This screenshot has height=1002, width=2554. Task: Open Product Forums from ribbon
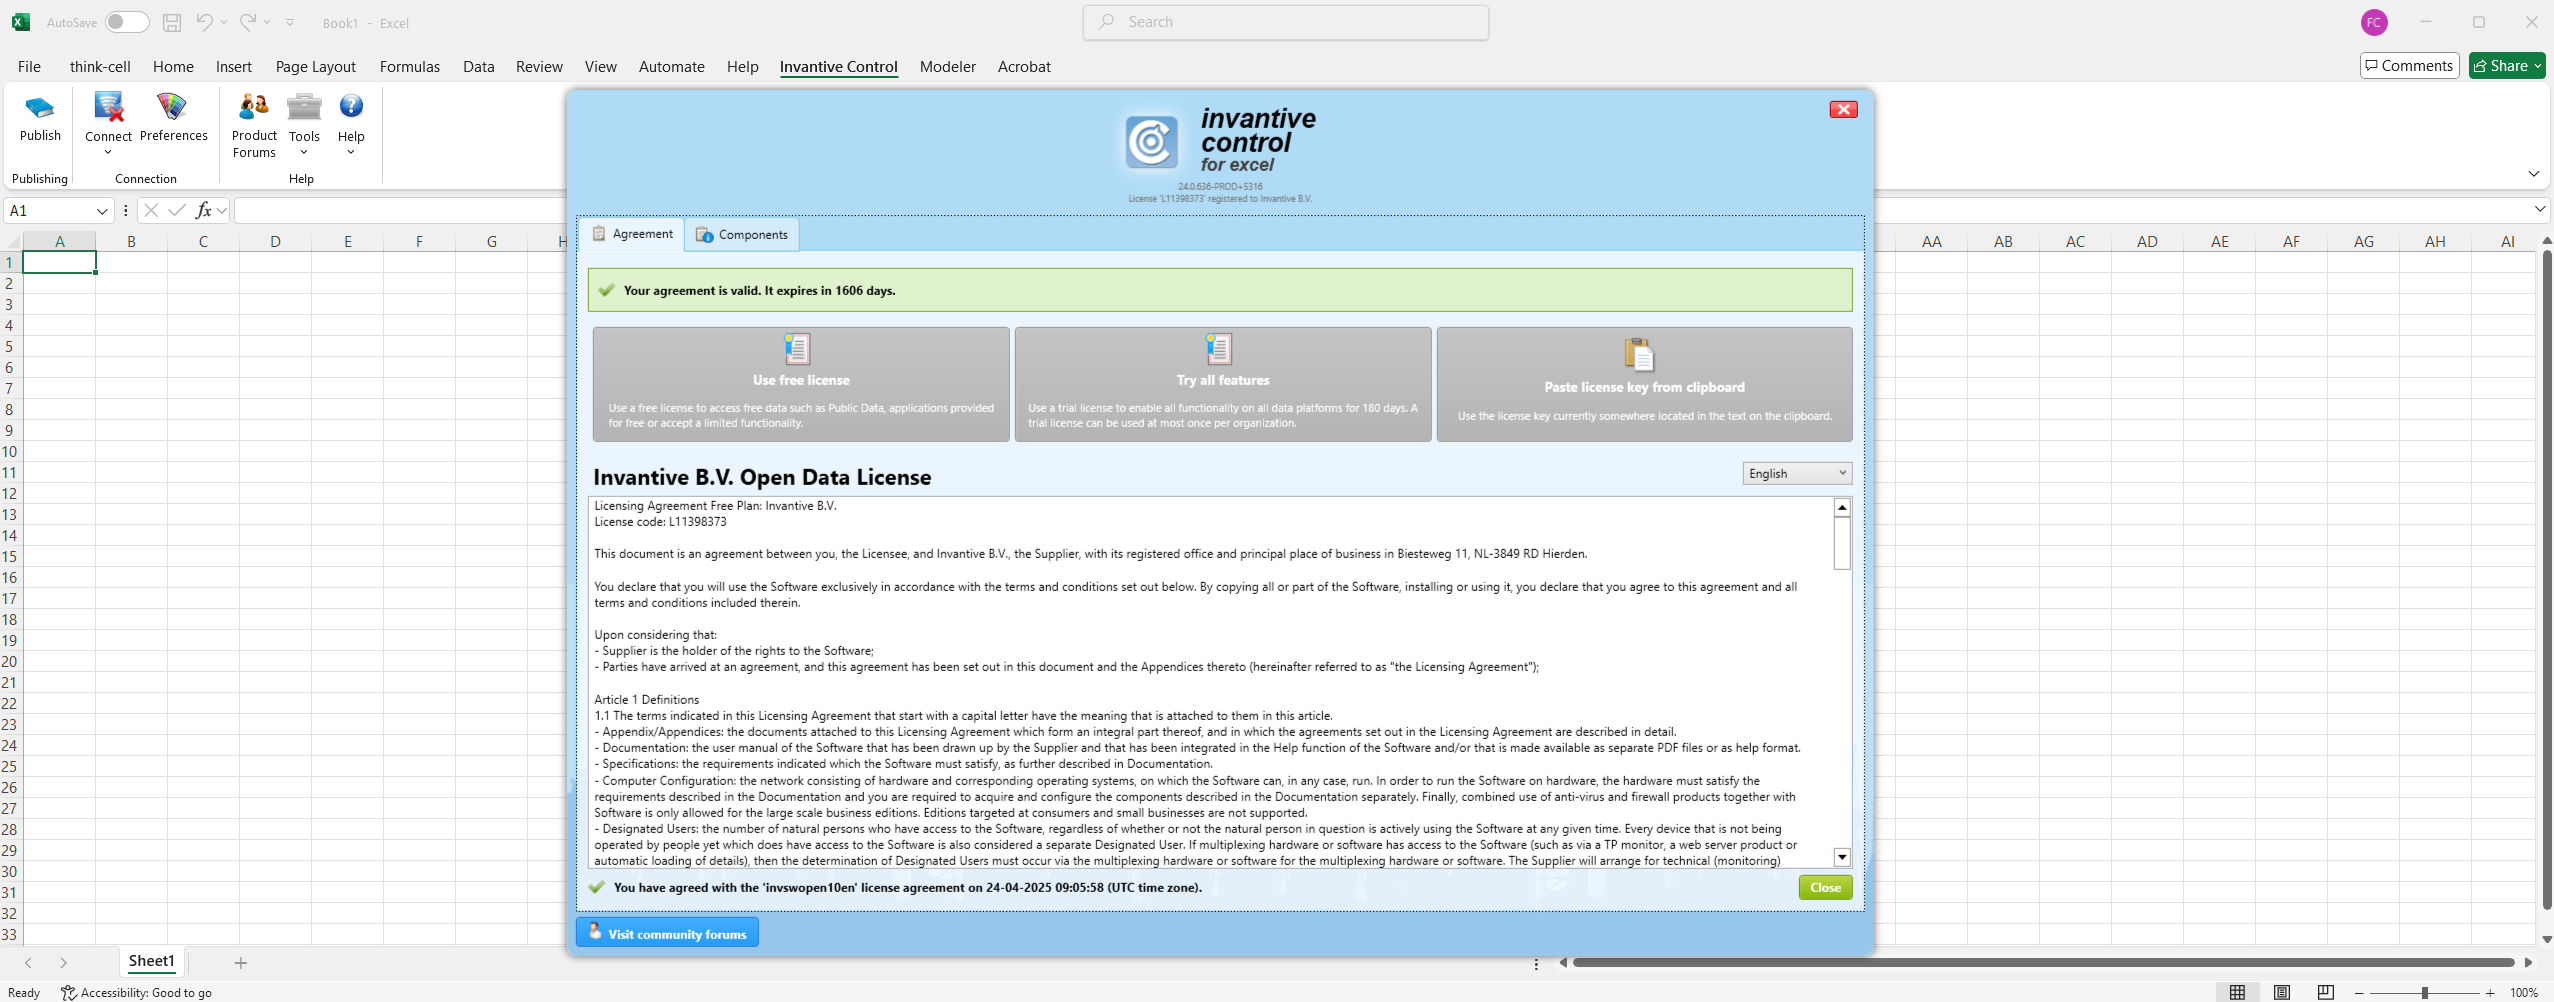click(x=254, y=125)
